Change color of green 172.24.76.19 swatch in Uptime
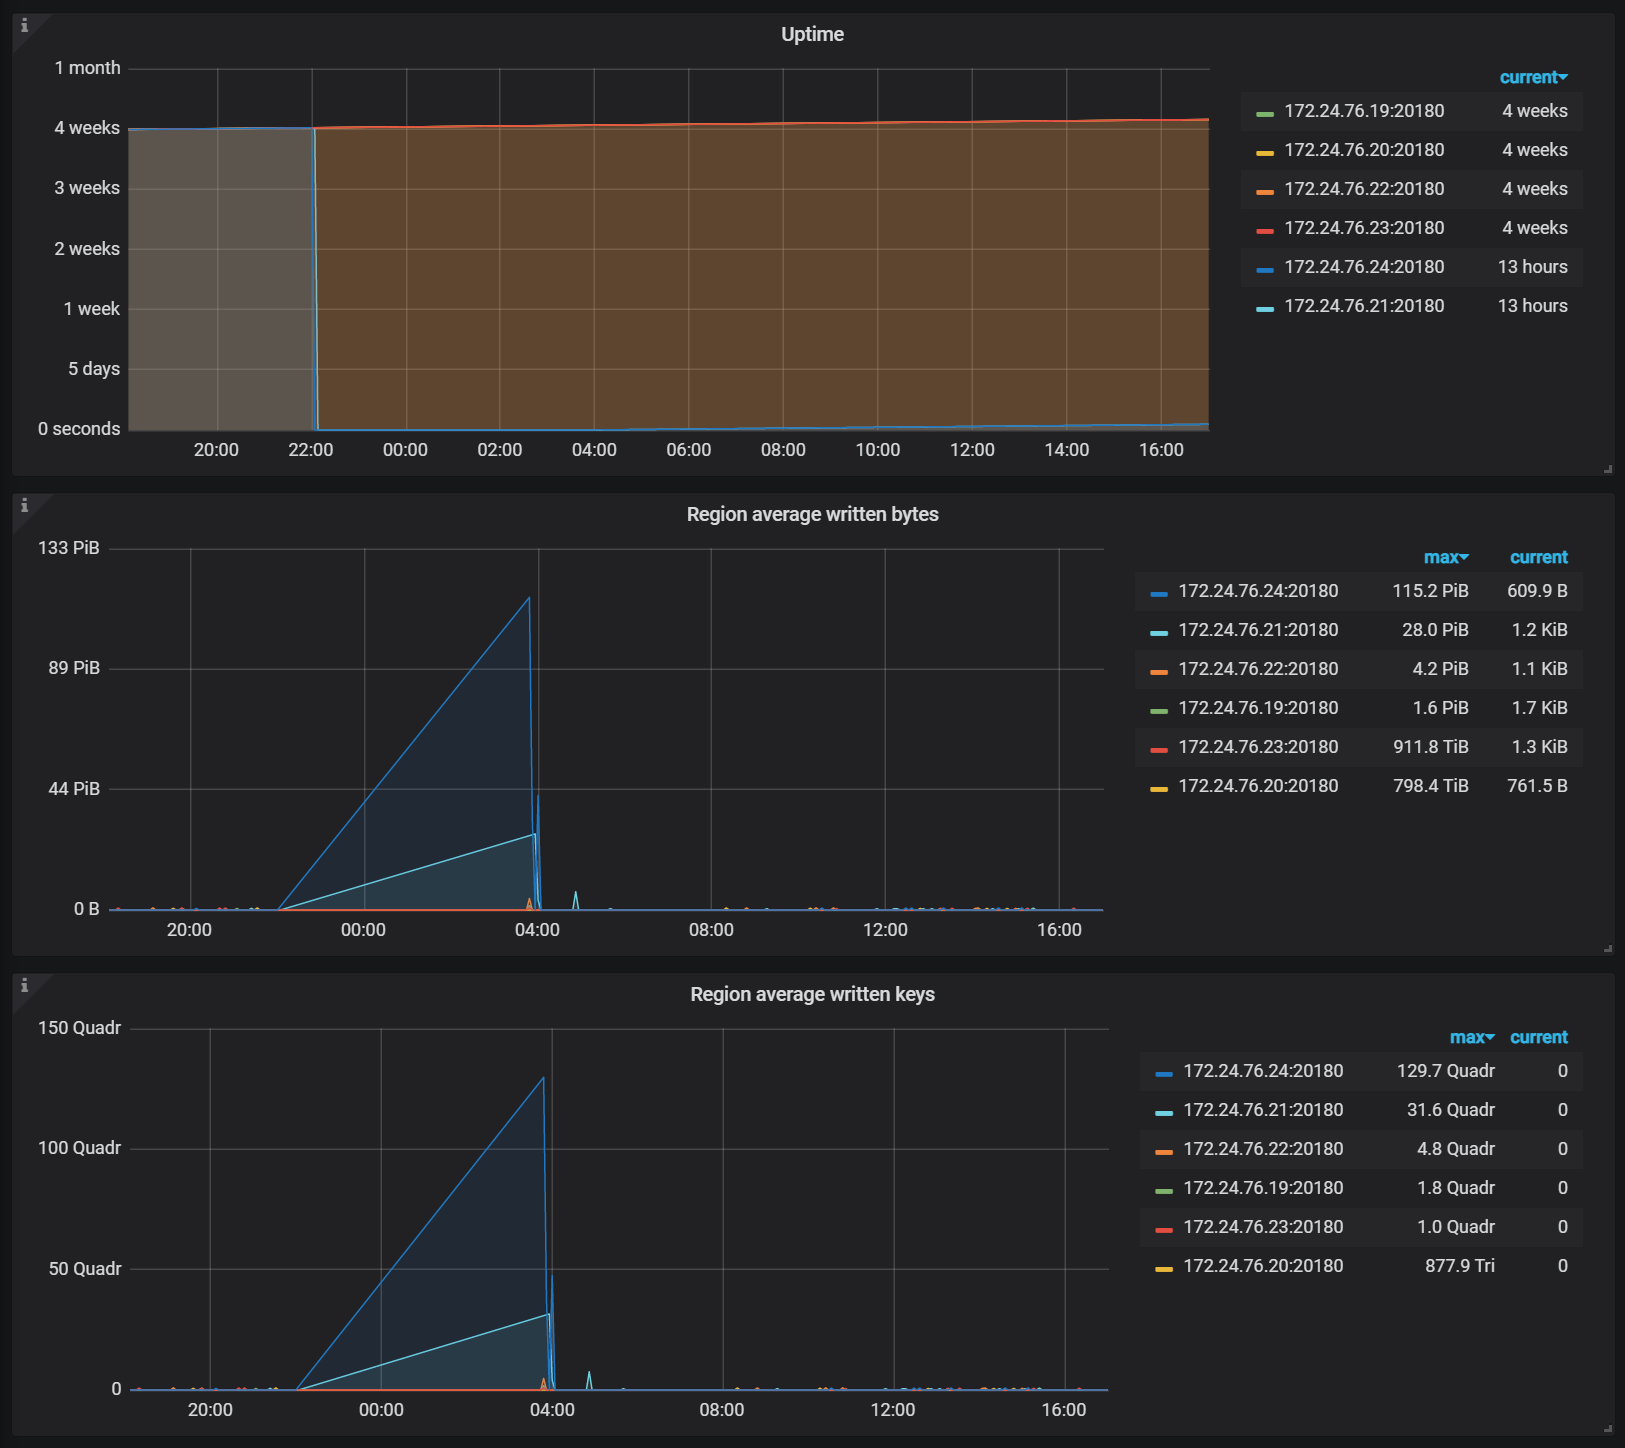Image resolution: width=1625 pixels, height=1448 pixels. click(1265, 114)
